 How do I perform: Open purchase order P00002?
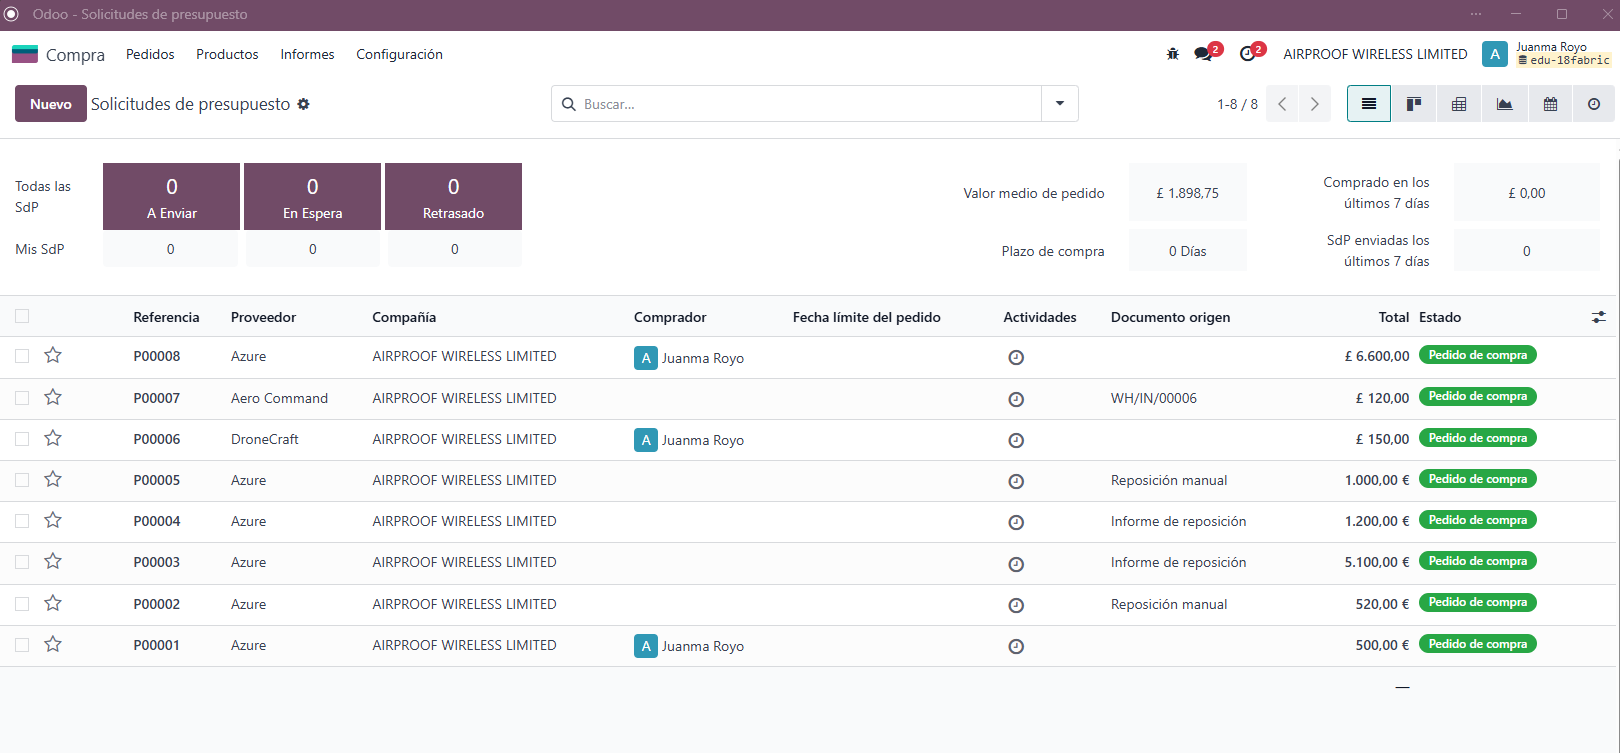[x=157, y=604]
